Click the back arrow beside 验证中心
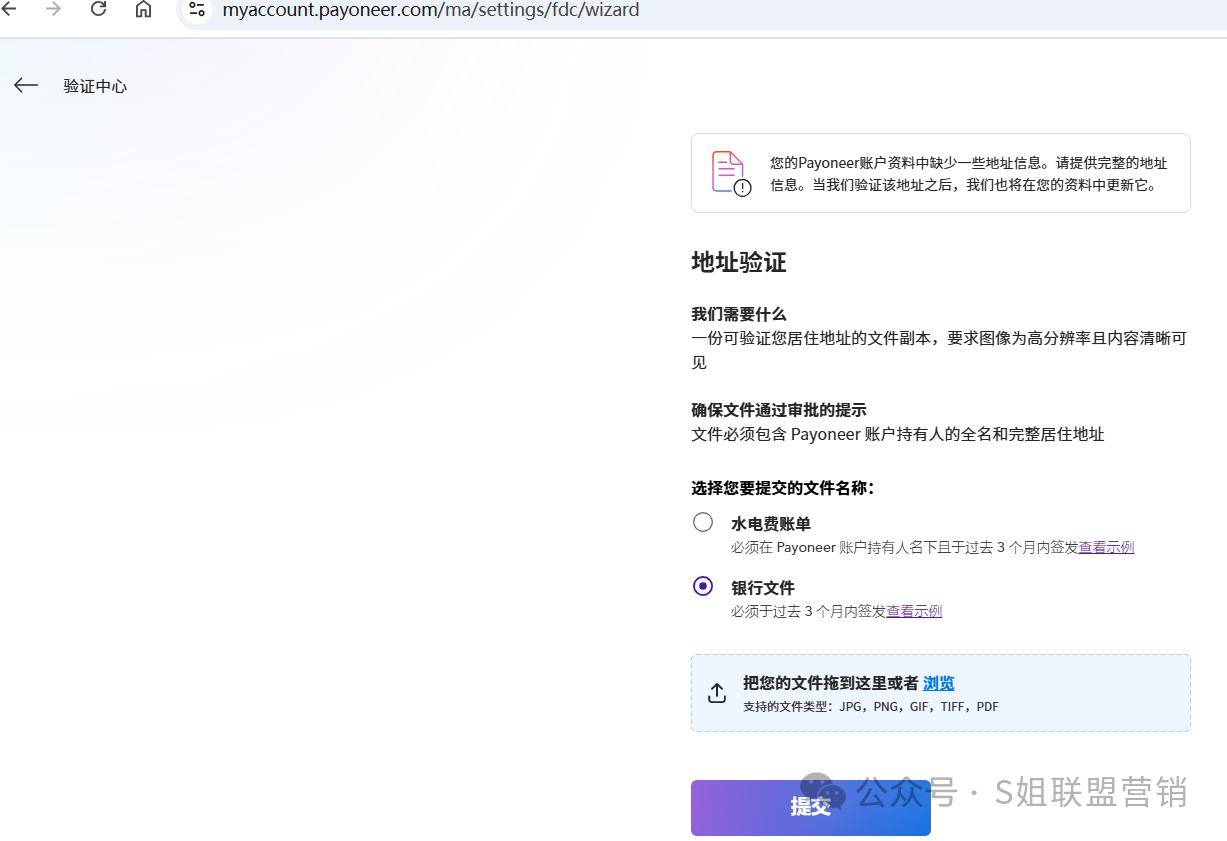This screenshot has height=841, width=1227. 26,86
